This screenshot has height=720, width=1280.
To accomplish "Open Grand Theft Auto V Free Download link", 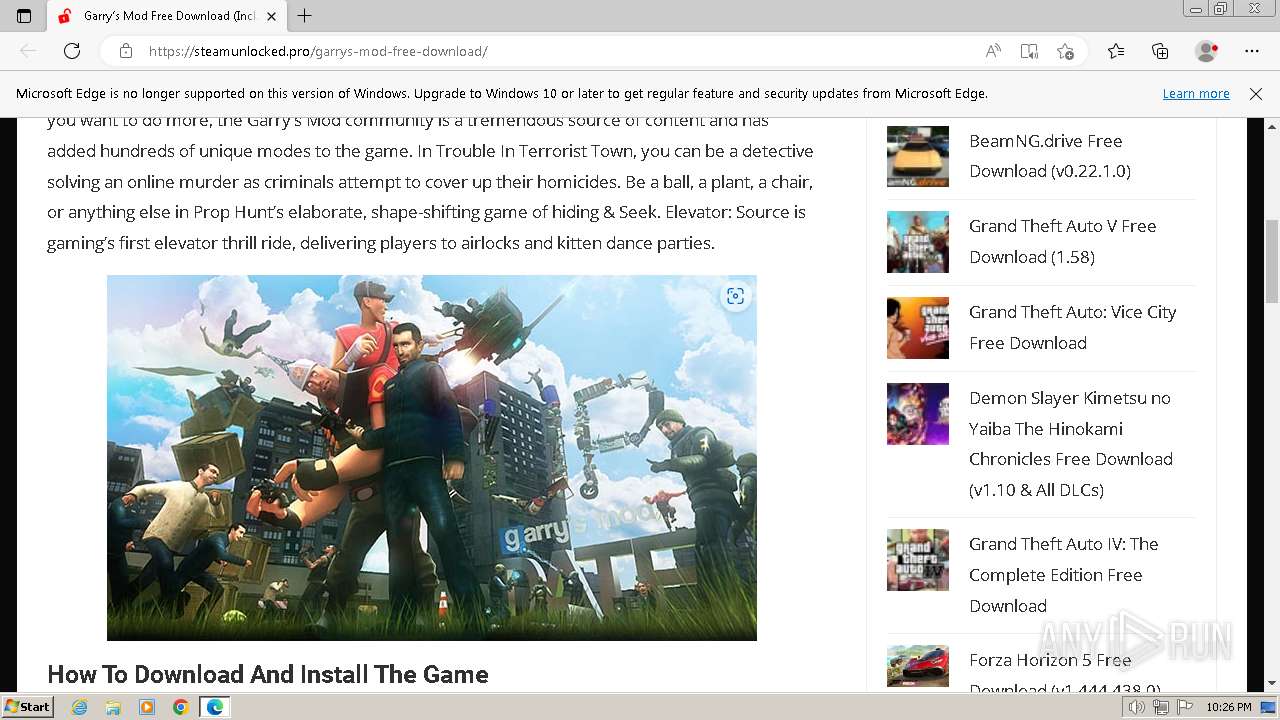I will coord(1062,241).
